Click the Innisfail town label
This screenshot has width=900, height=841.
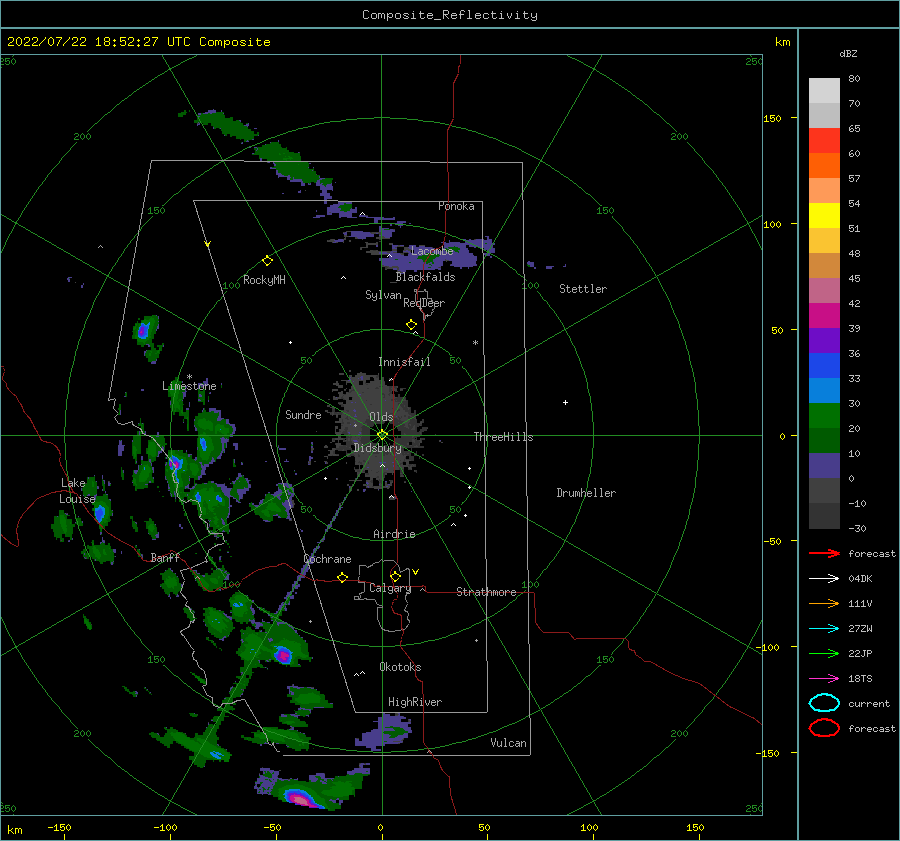[x=404, y=362]
